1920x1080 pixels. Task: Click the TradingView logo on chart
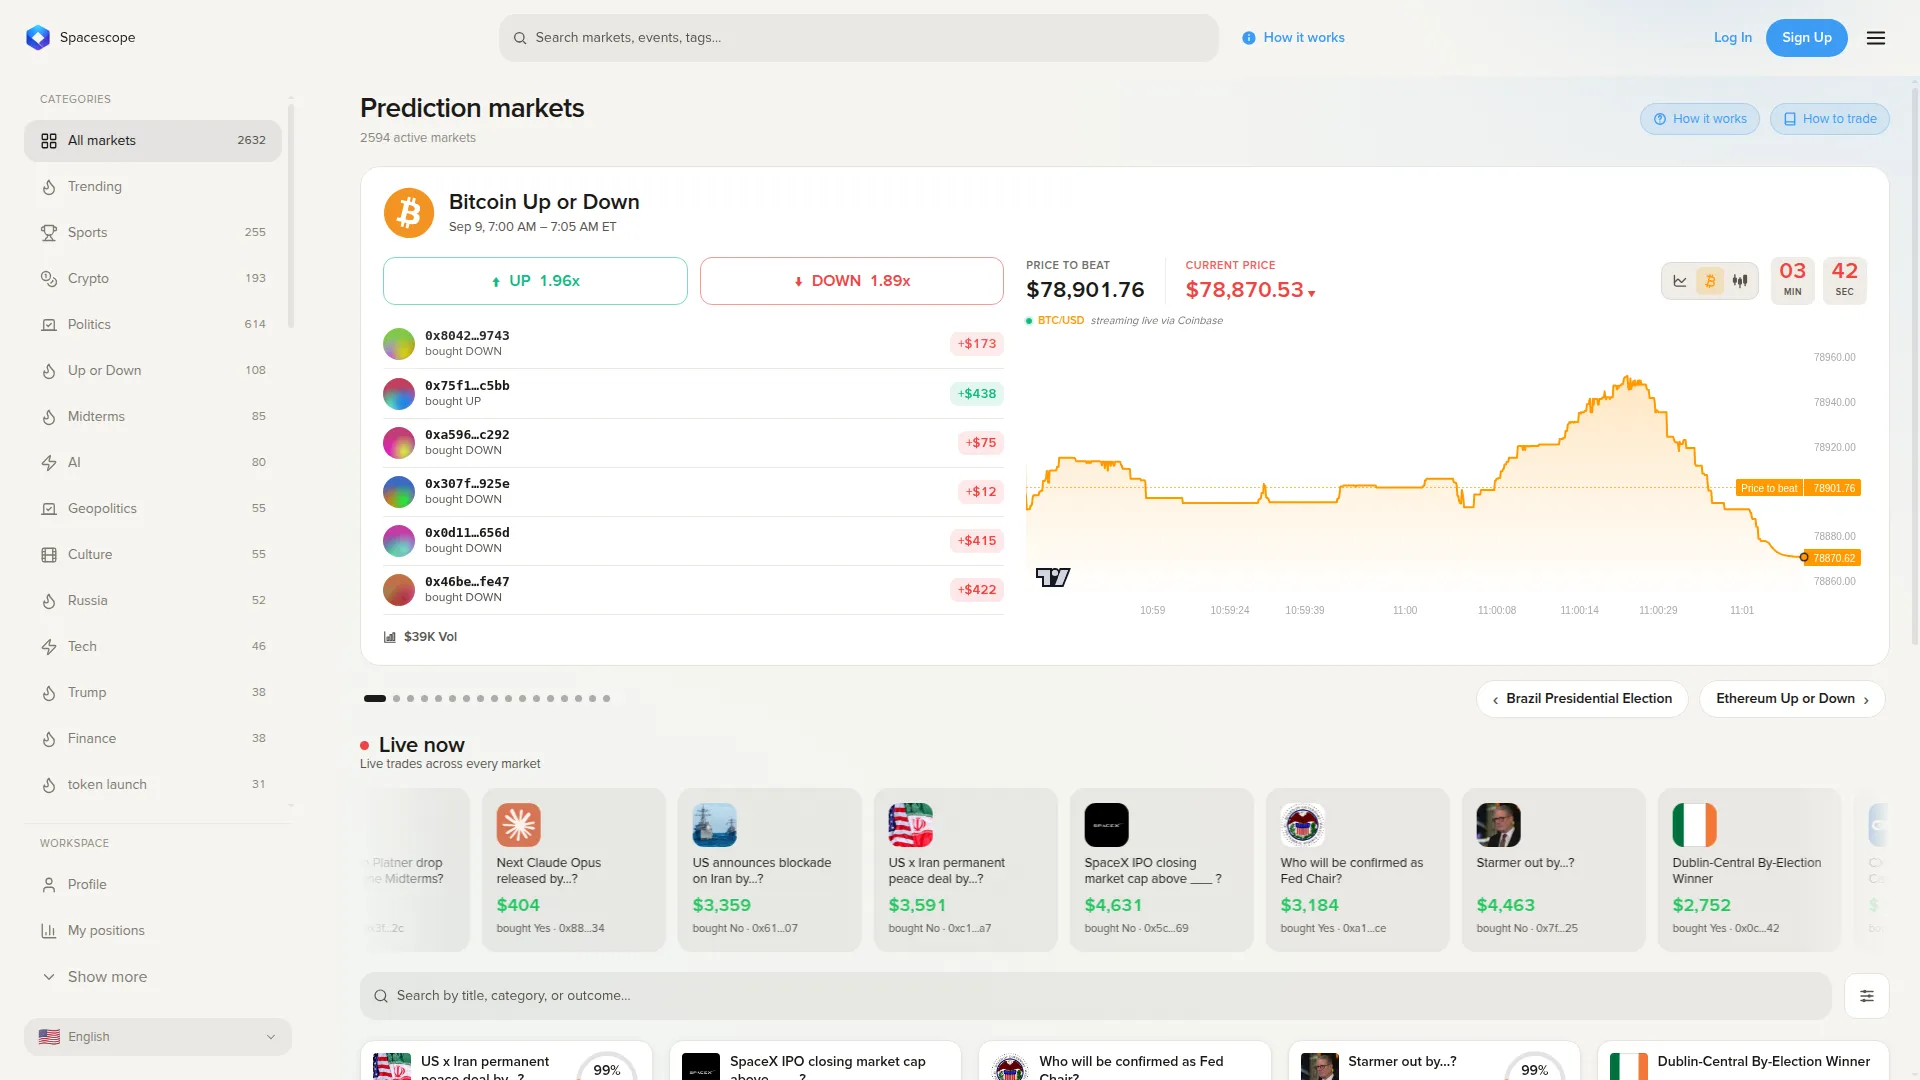coord(1053,577)
